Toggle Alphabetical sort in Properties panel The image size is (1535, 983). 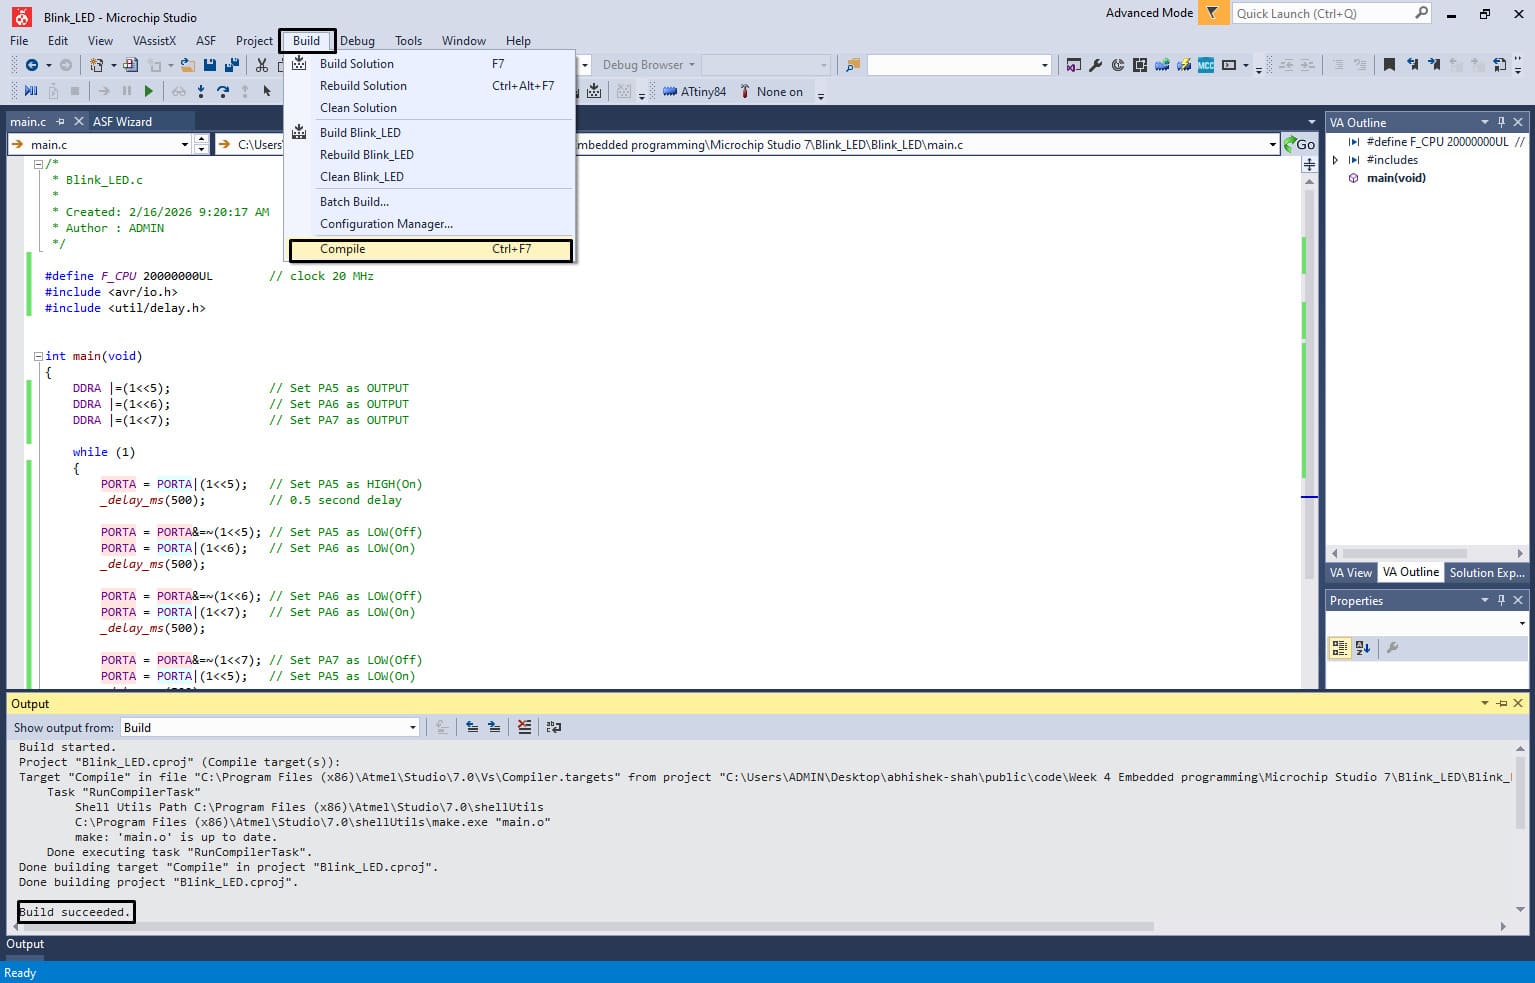pos(1363,648)
